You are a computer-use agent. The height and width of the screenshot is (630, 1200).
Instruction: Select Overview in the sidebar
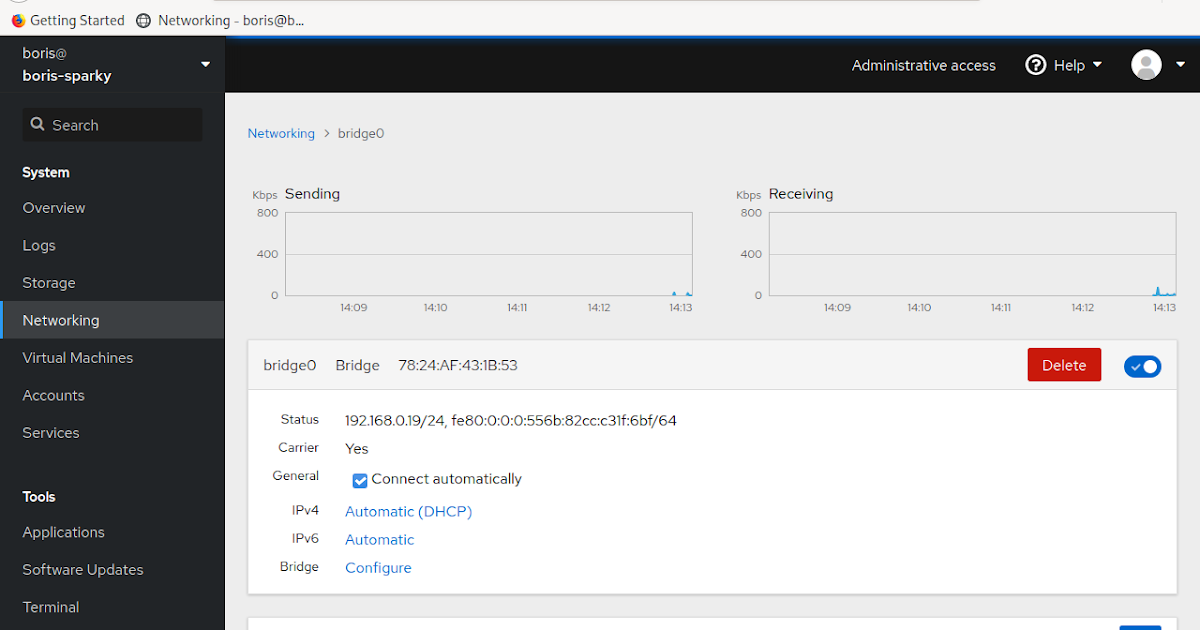pos(54,207)
